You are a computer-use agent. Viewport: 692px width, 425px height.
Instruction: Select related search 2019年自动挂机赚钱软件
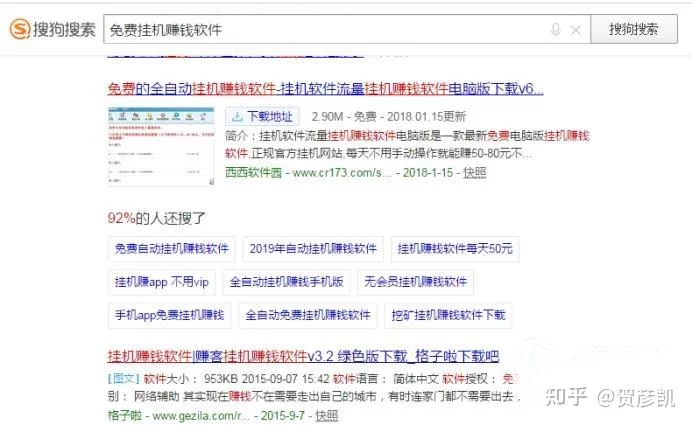tap(313, 248)
